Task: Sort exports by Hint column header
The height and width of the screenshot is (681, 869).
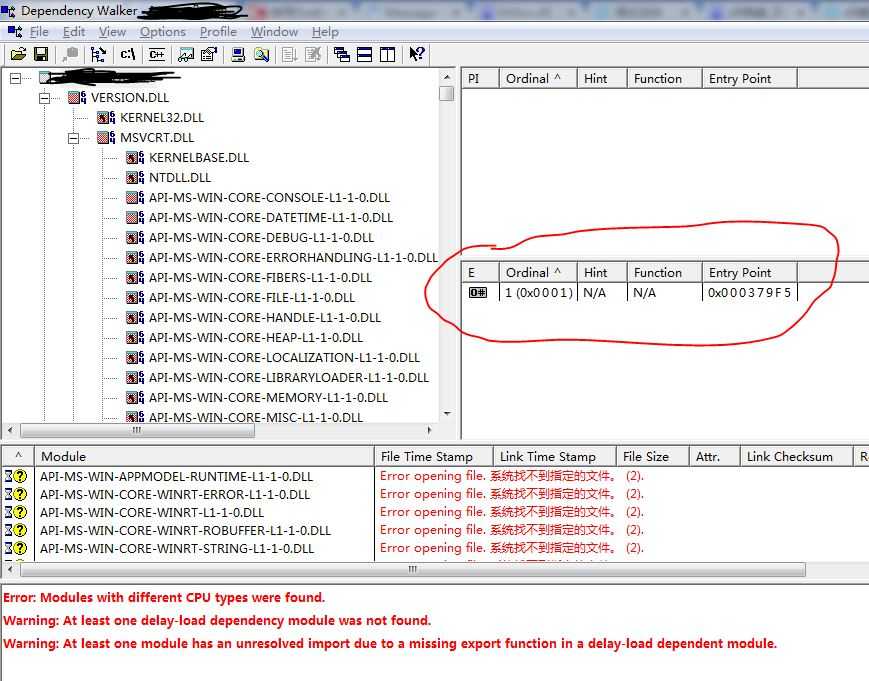Action: pos(602,273)
